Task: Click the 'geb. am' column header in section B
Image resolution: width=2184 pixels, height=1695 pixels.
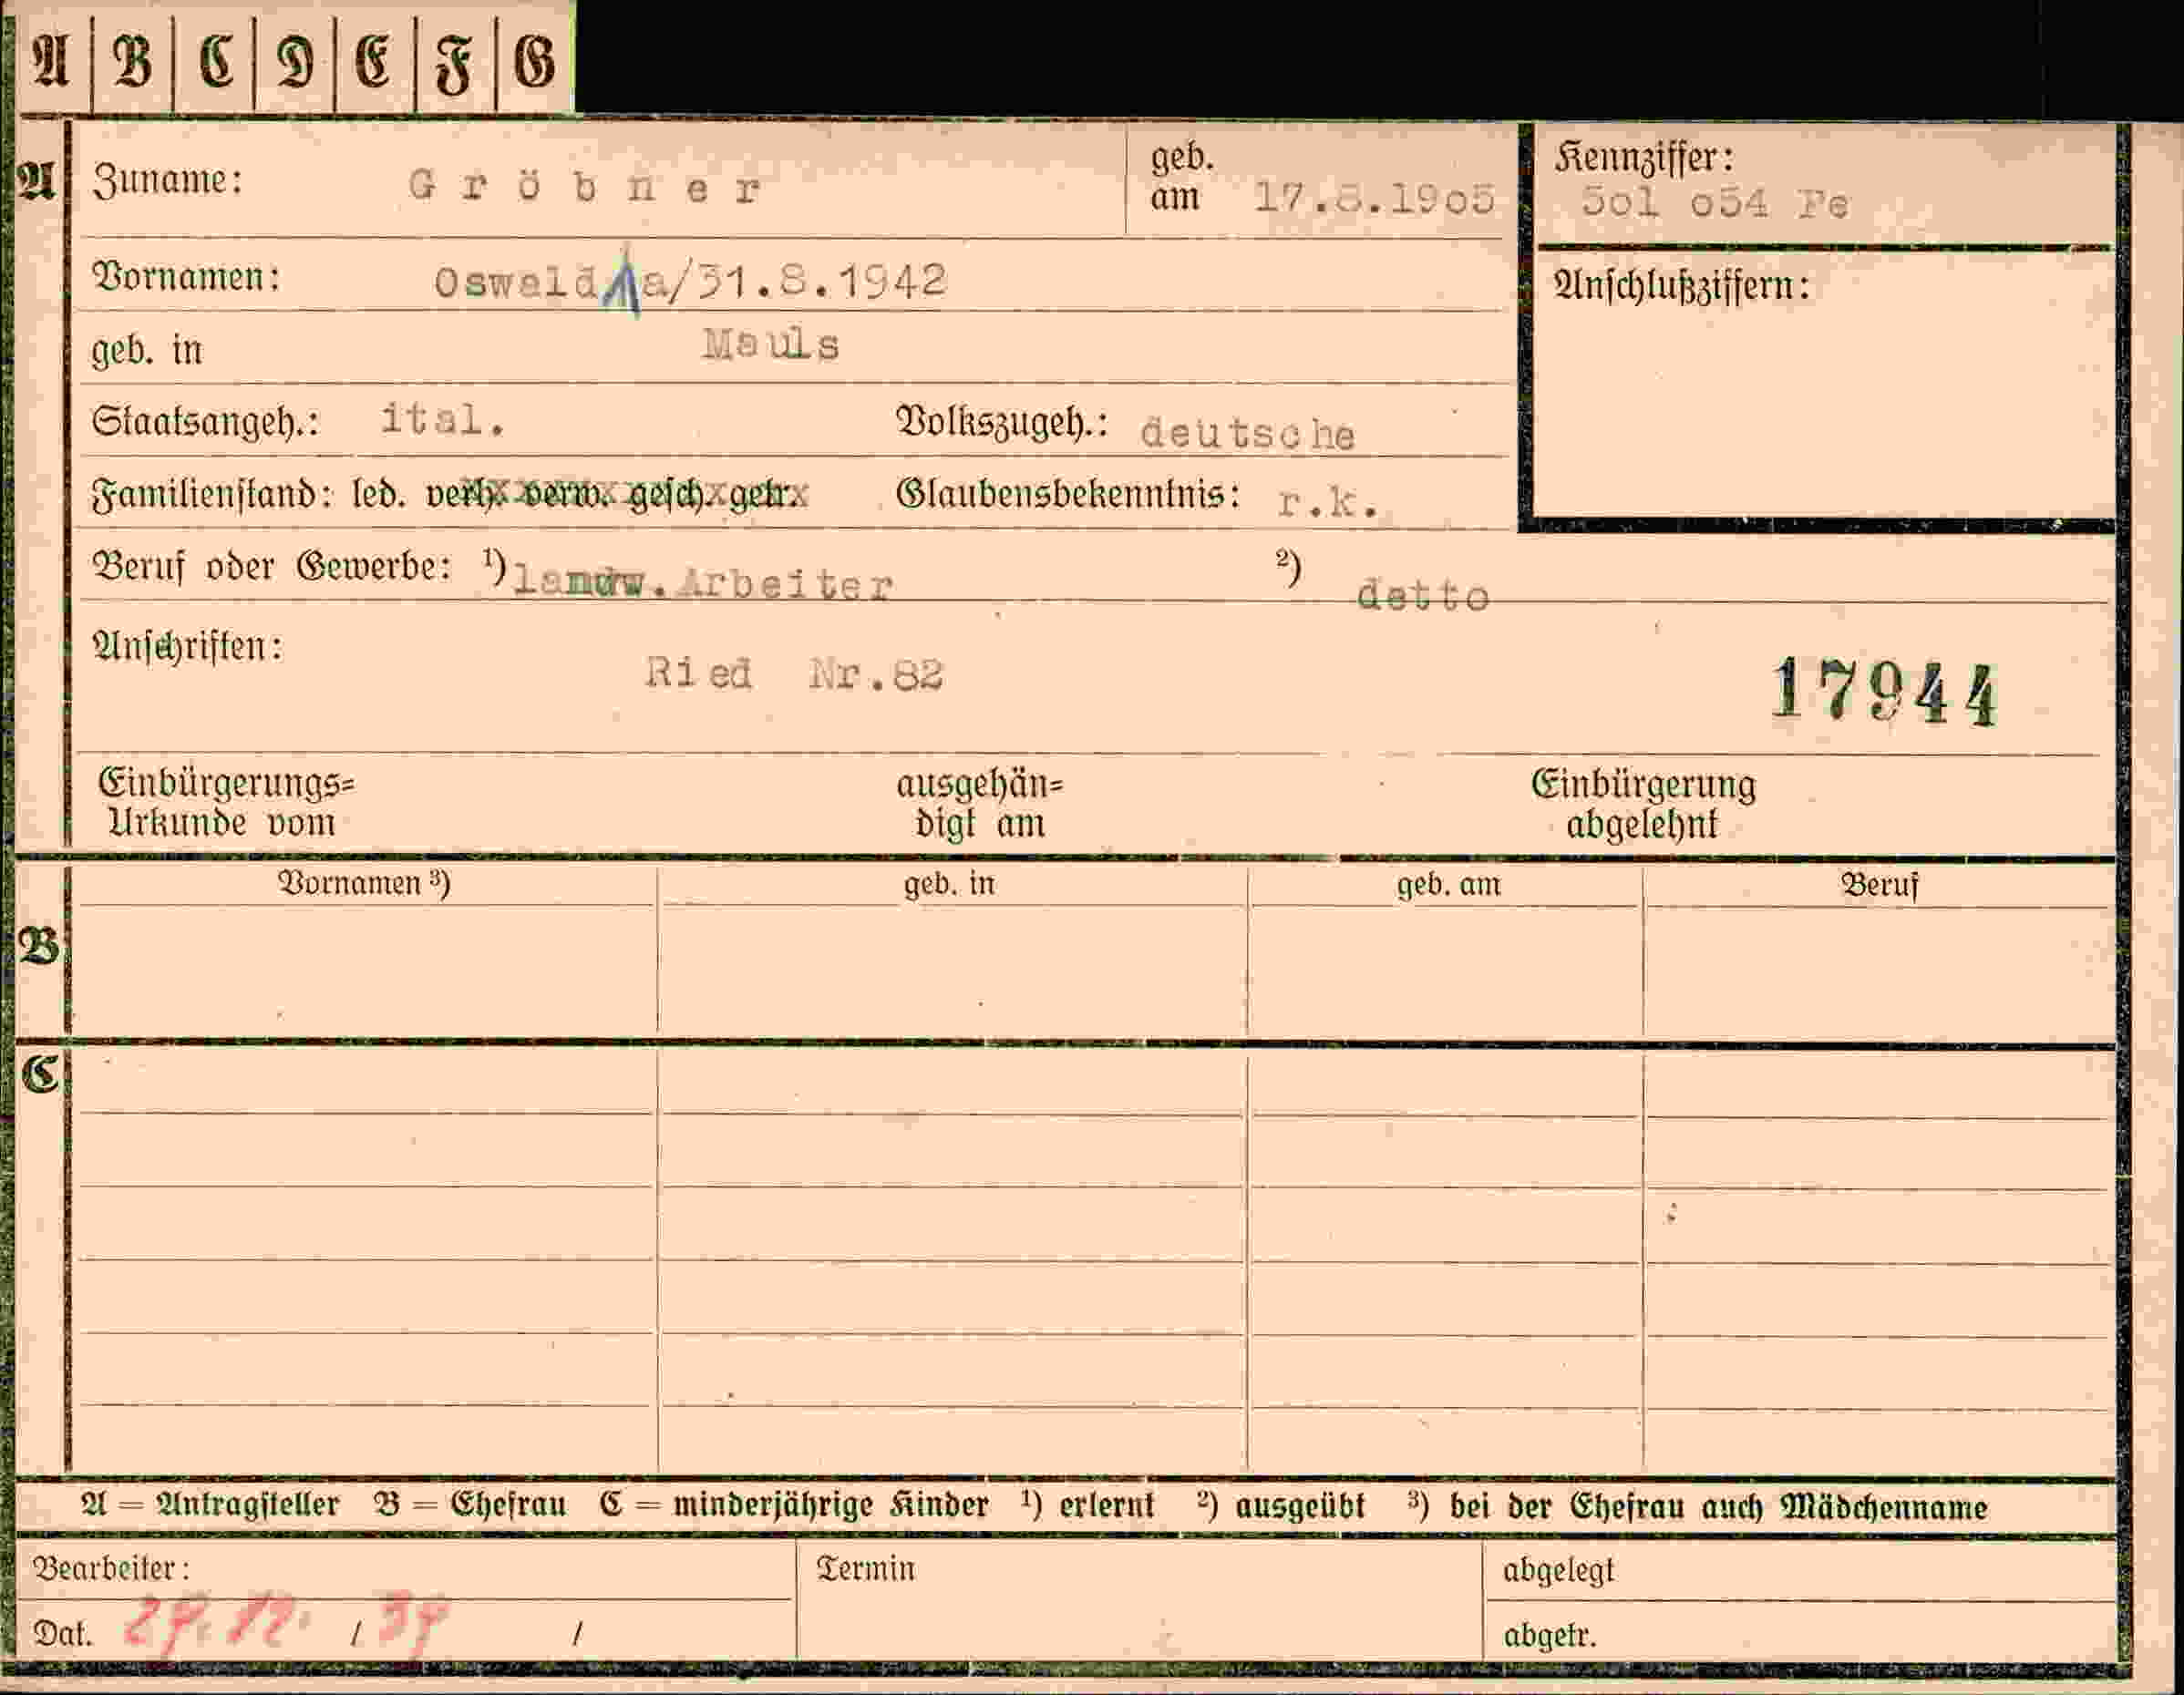Action: (x=1449, y=885)
